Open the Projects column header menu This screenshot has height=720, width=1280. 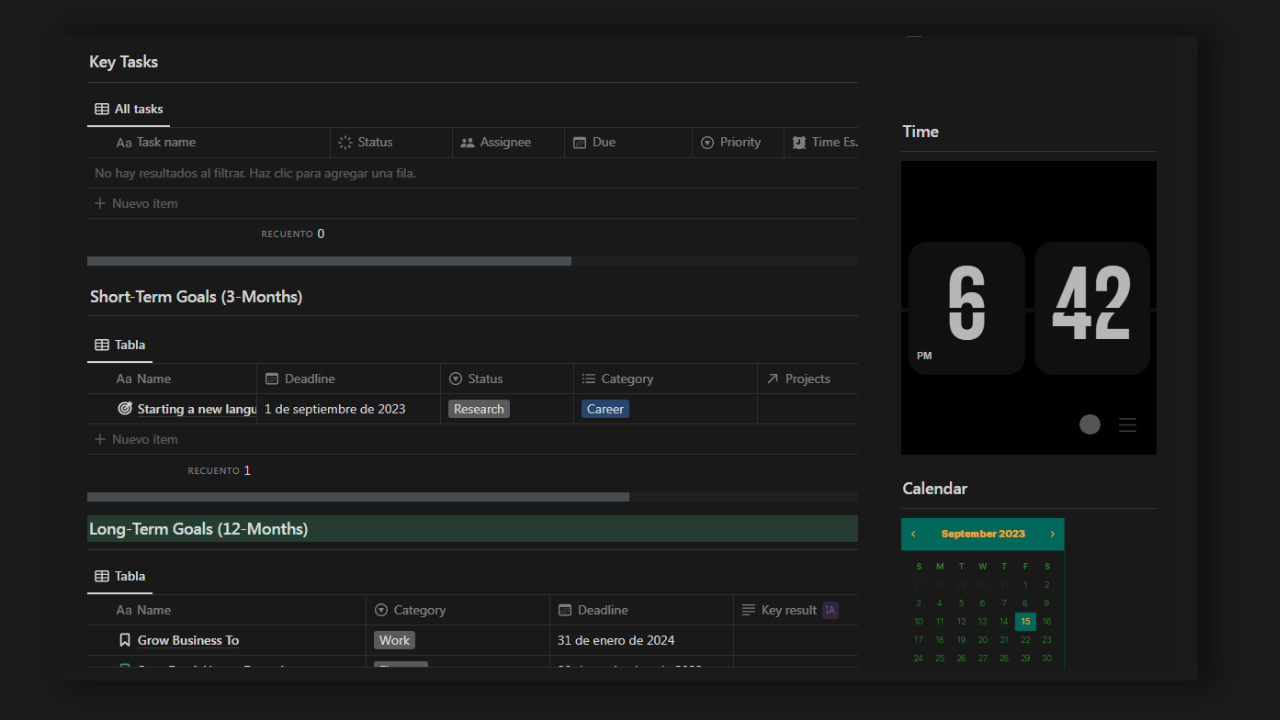808,379
